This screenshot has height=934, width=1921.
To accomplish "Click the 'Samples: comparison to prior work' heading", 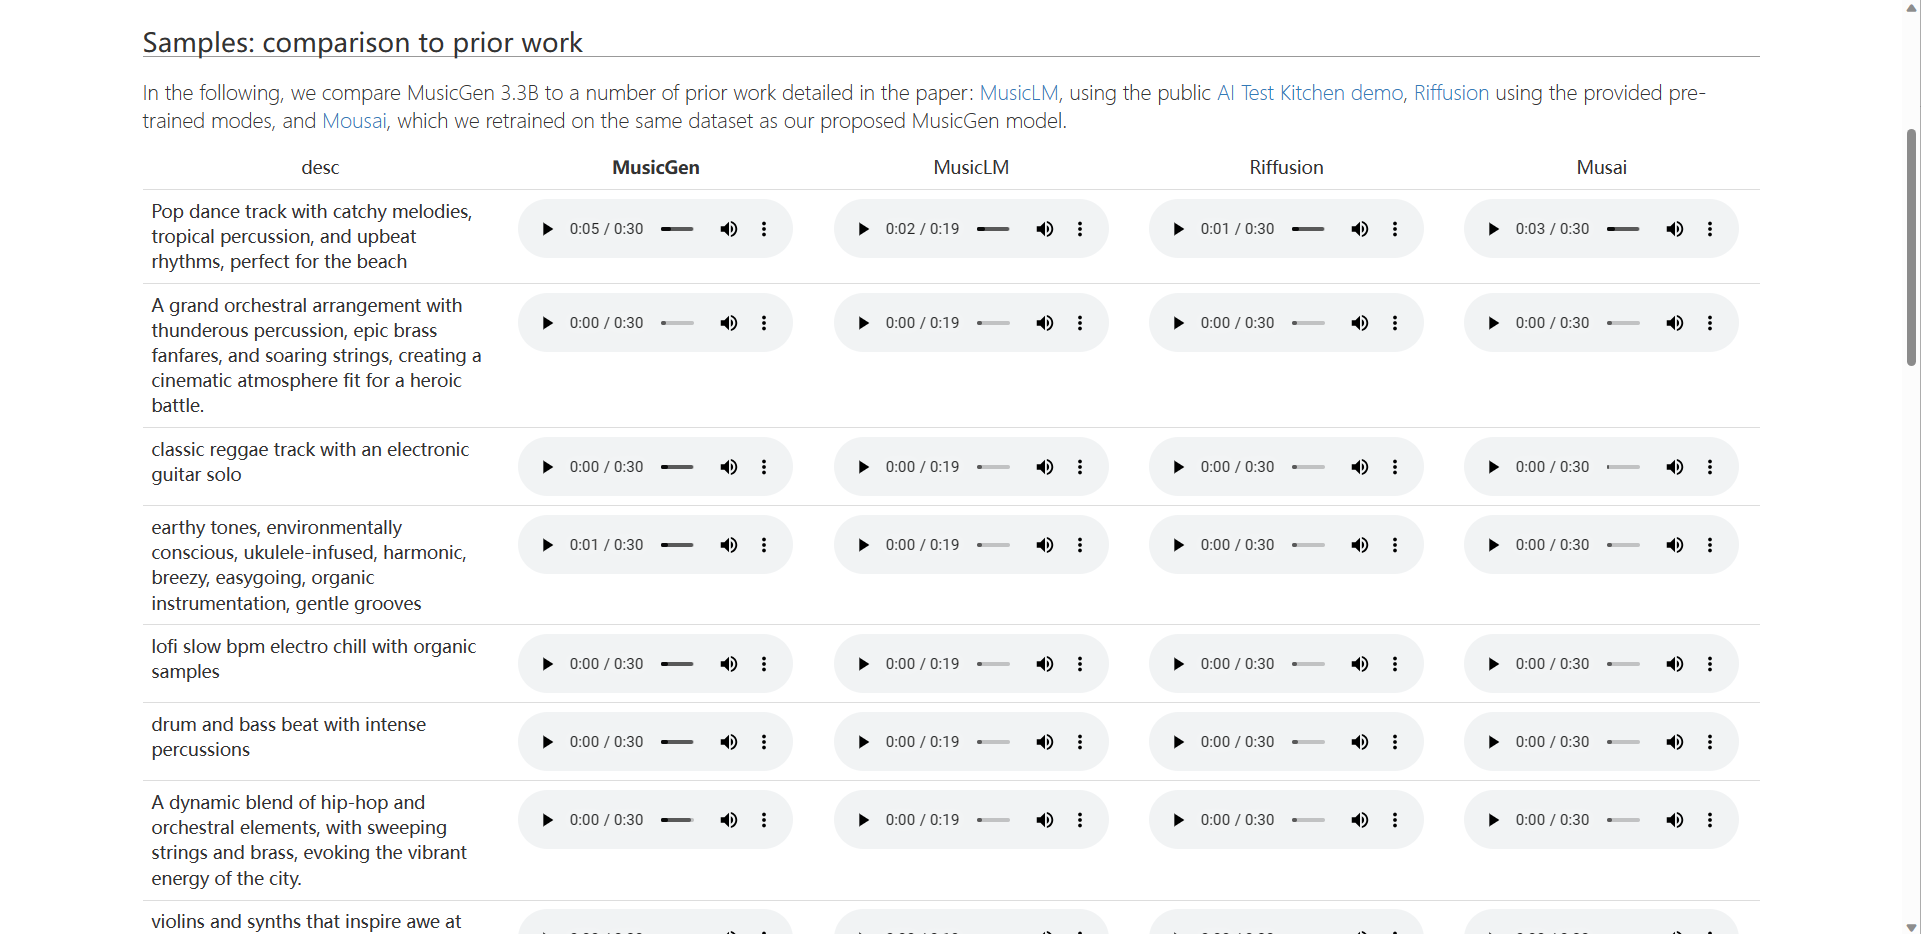I will coord(362,42).
